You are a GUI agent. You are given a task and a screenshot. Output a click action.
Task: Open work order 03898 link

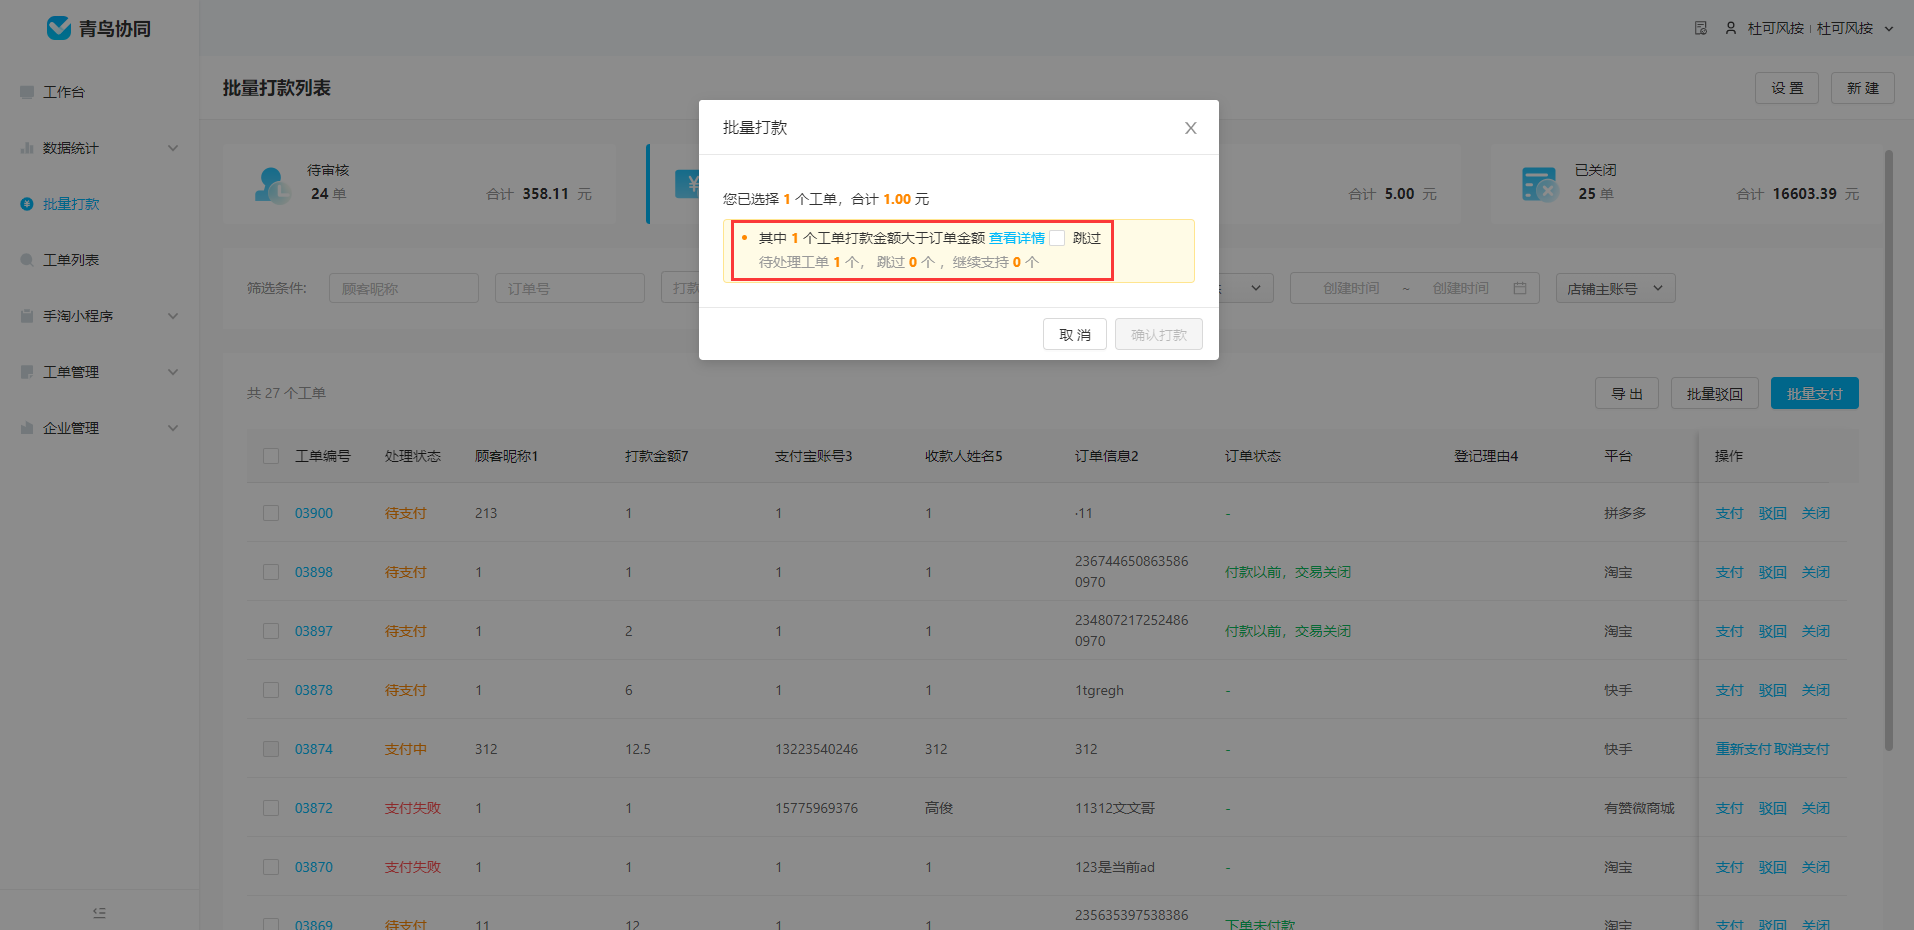click(x=314, y=572)
